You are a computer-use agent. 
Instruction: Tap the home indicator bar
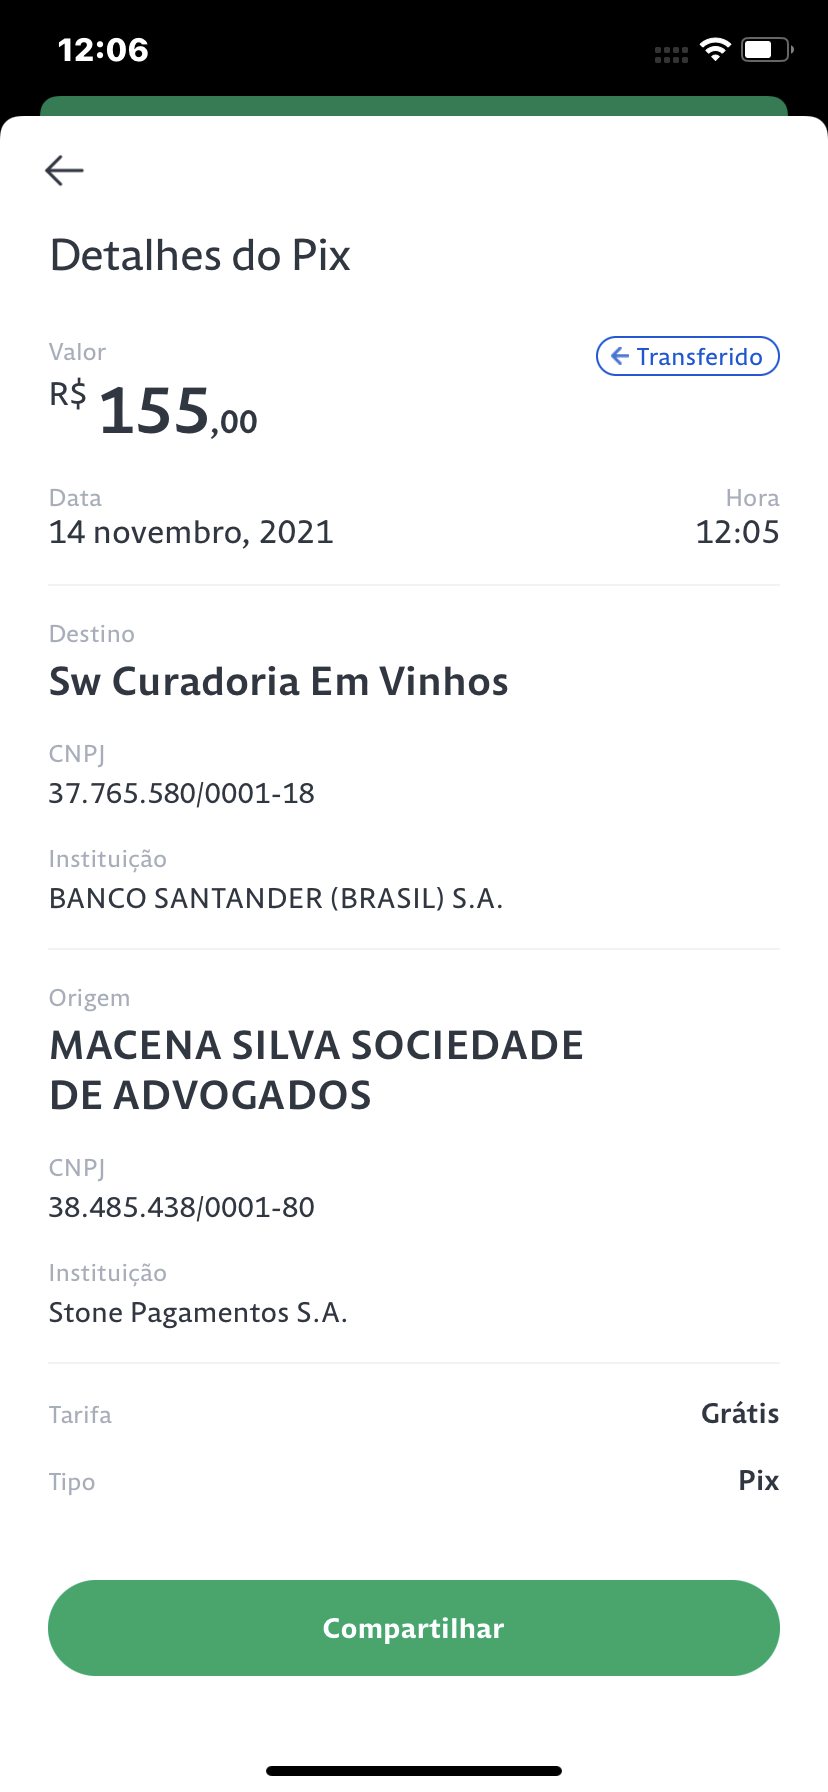[x=414, y=1770]
